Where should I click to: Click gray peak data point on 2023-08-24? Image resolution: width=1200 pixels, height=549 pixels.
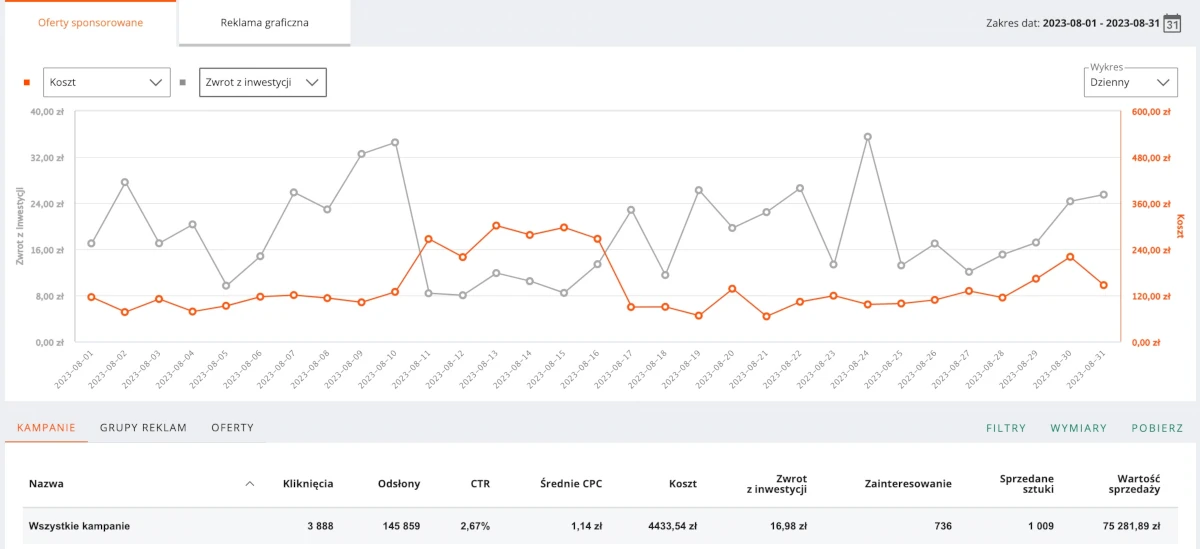coord(867,137)
